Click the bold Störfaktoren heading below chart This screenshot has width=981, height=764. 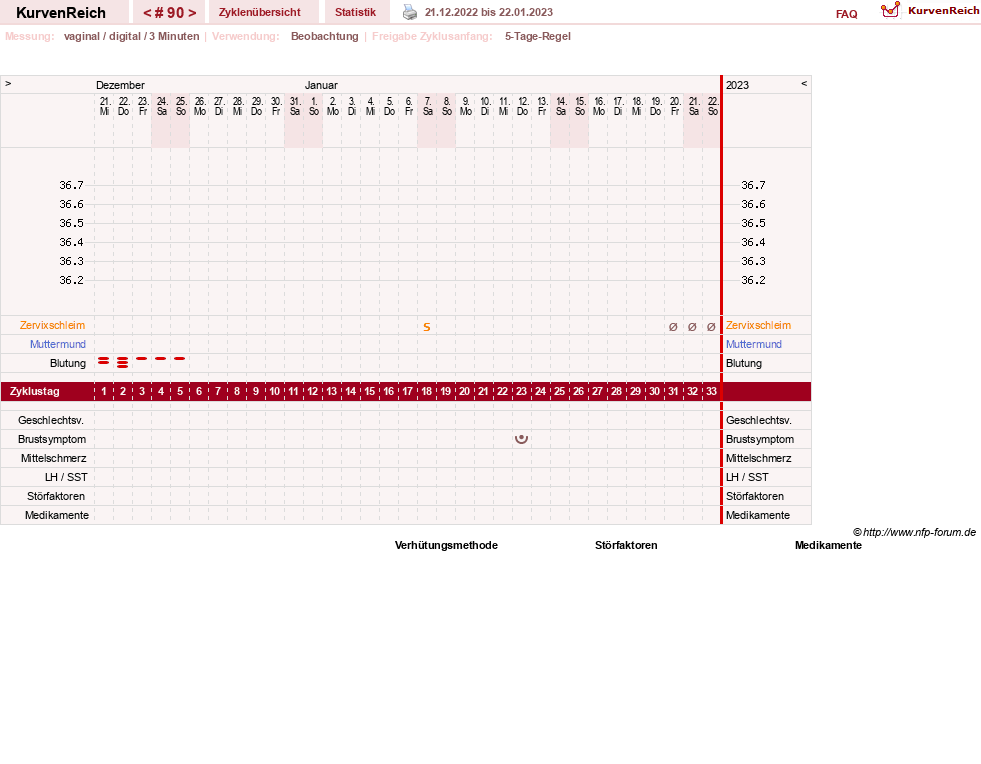(626, 545)
